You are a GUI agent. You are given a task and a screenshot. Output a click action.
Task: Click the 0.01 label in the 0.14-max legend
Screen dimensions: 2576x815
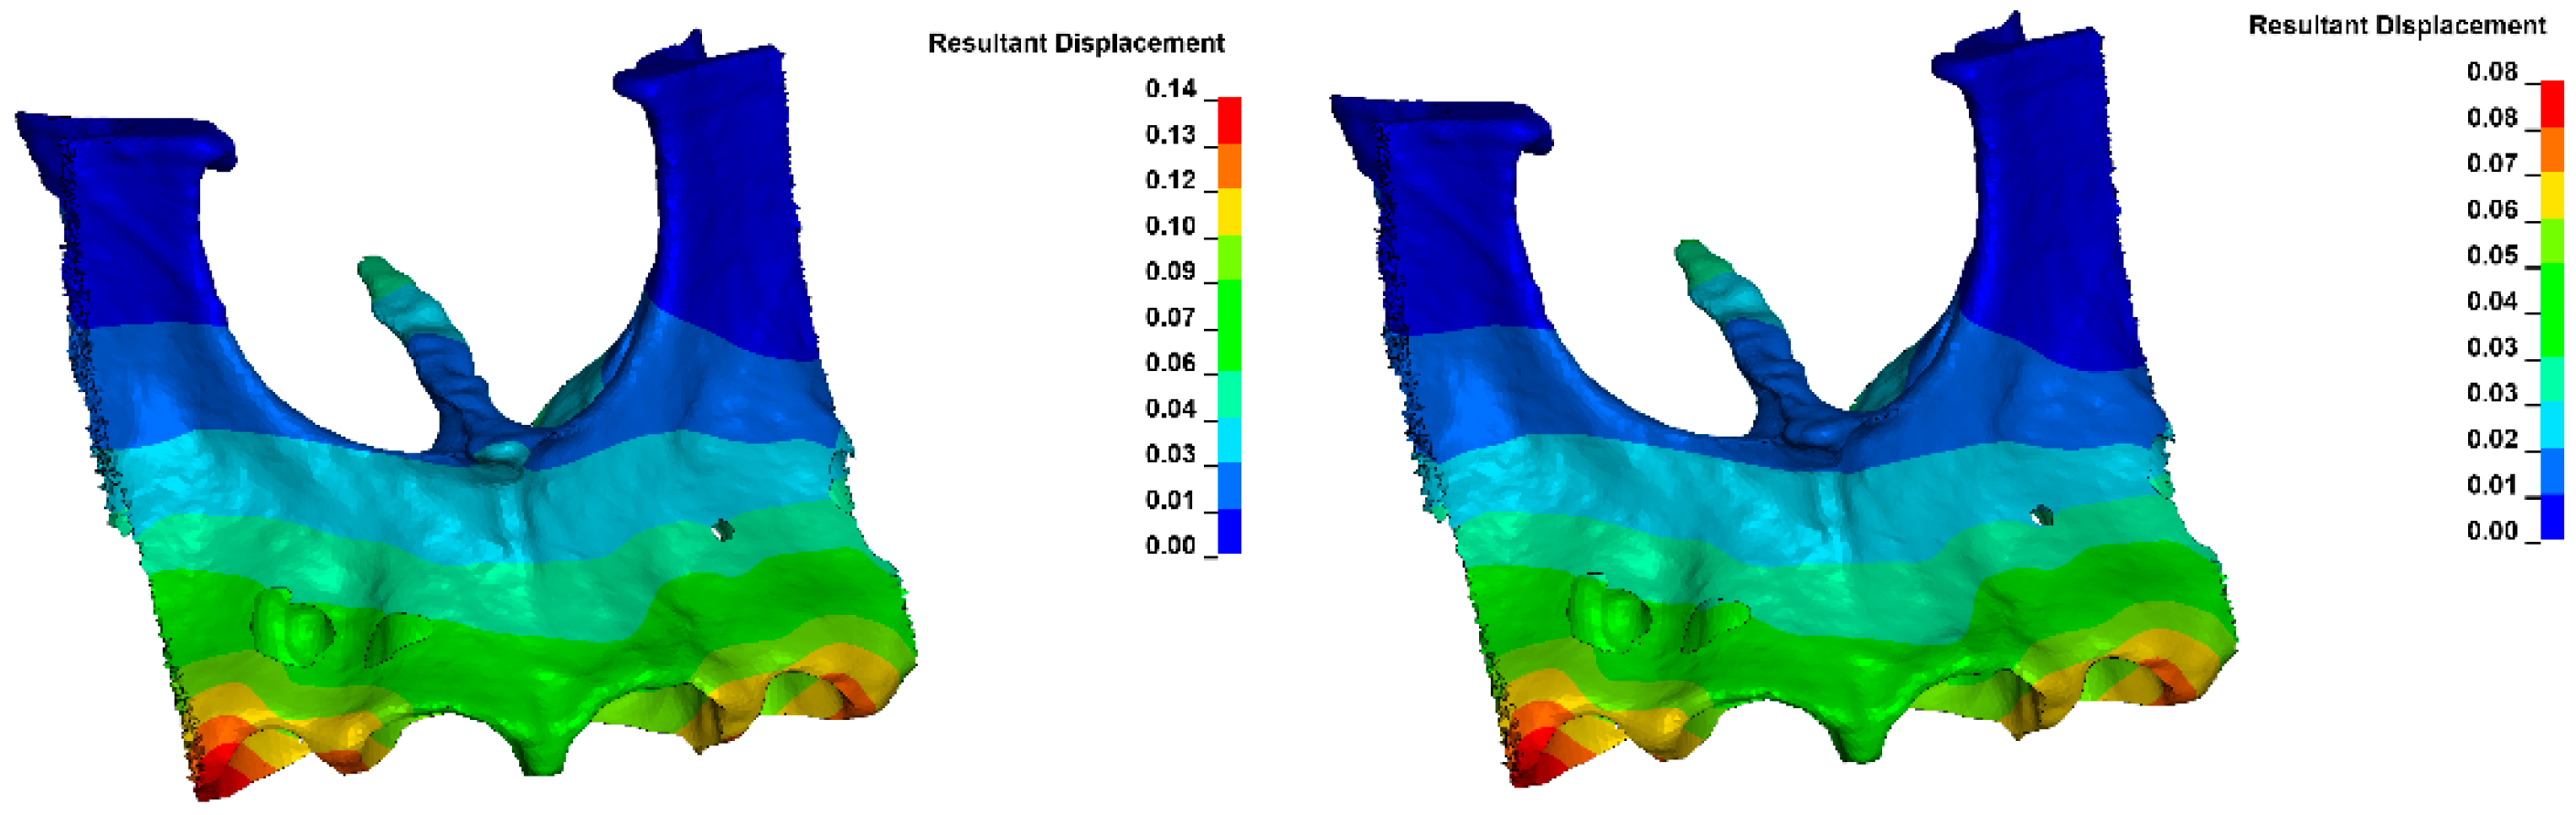[x=1171, y=500]
